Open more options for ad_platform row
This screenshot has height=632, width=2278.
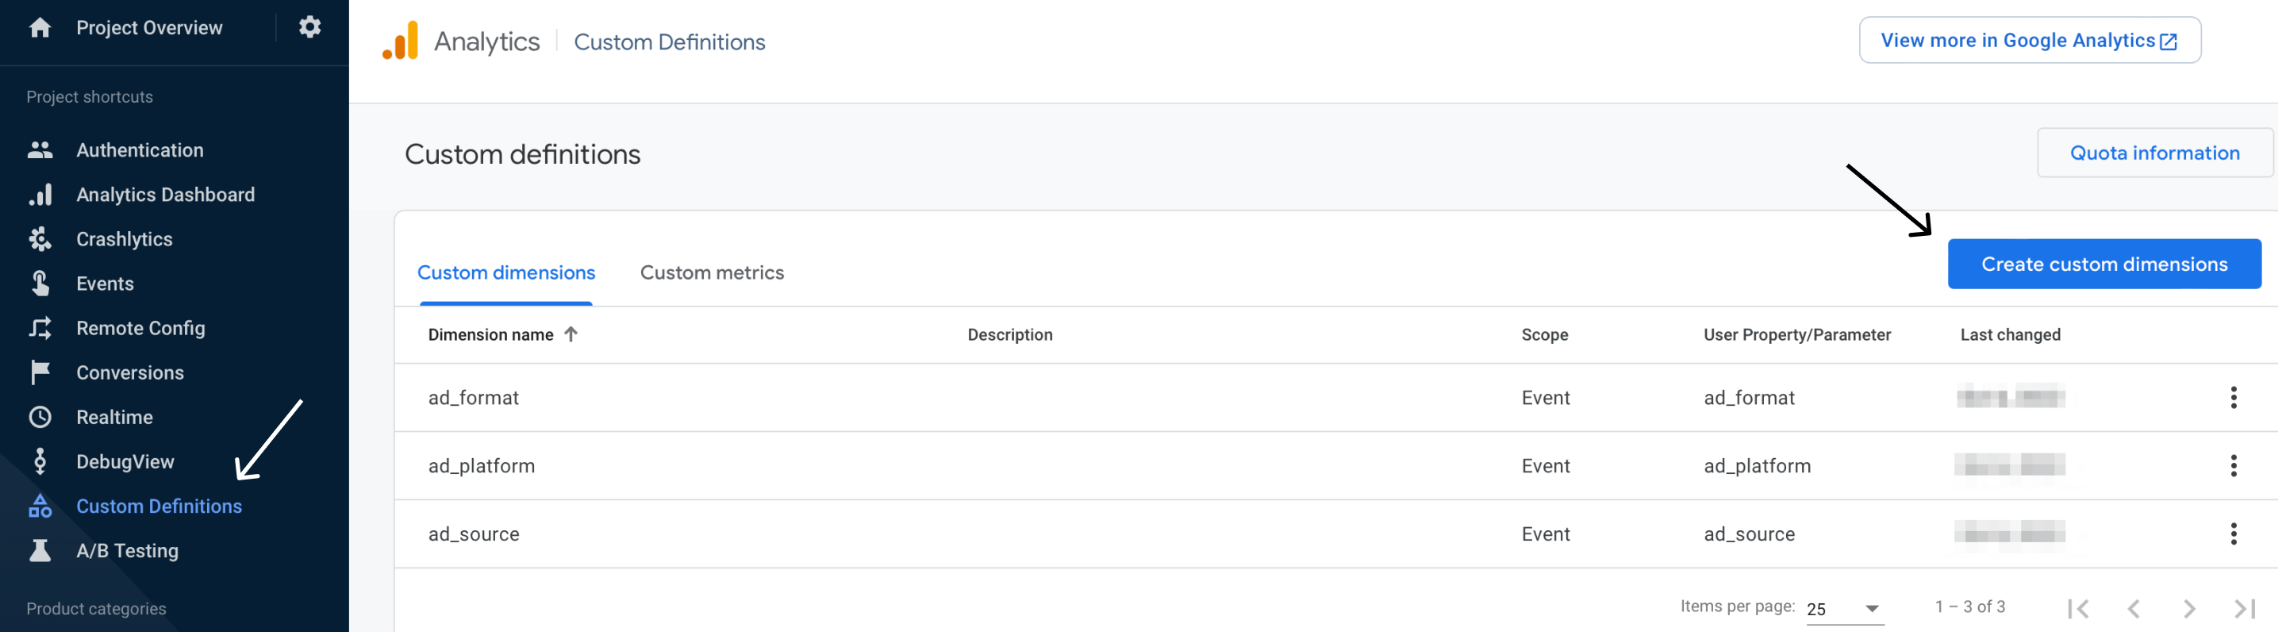(x=2233, y=466)
